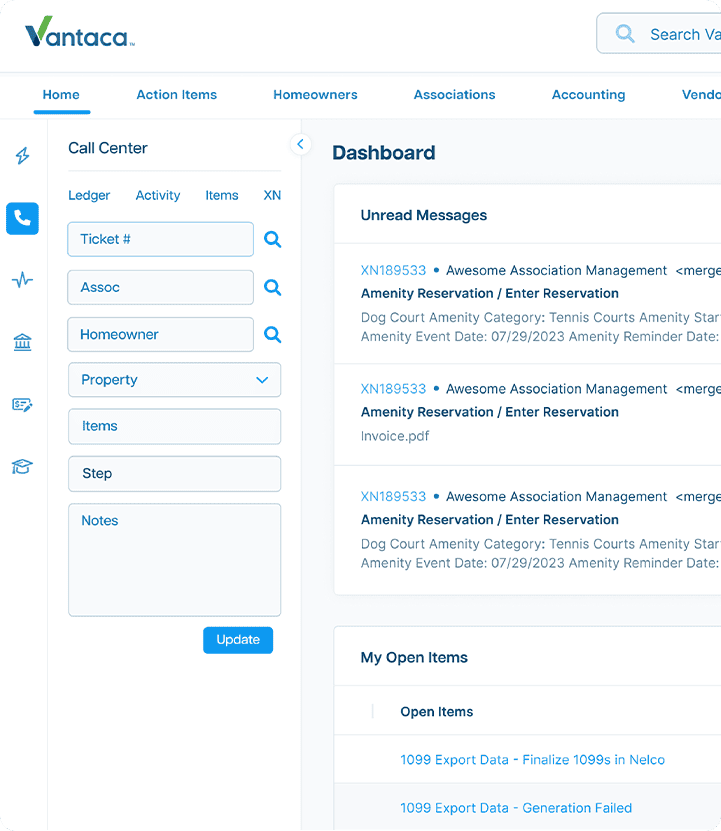Search by ticket number magnifier icon

tap(272, 240)
